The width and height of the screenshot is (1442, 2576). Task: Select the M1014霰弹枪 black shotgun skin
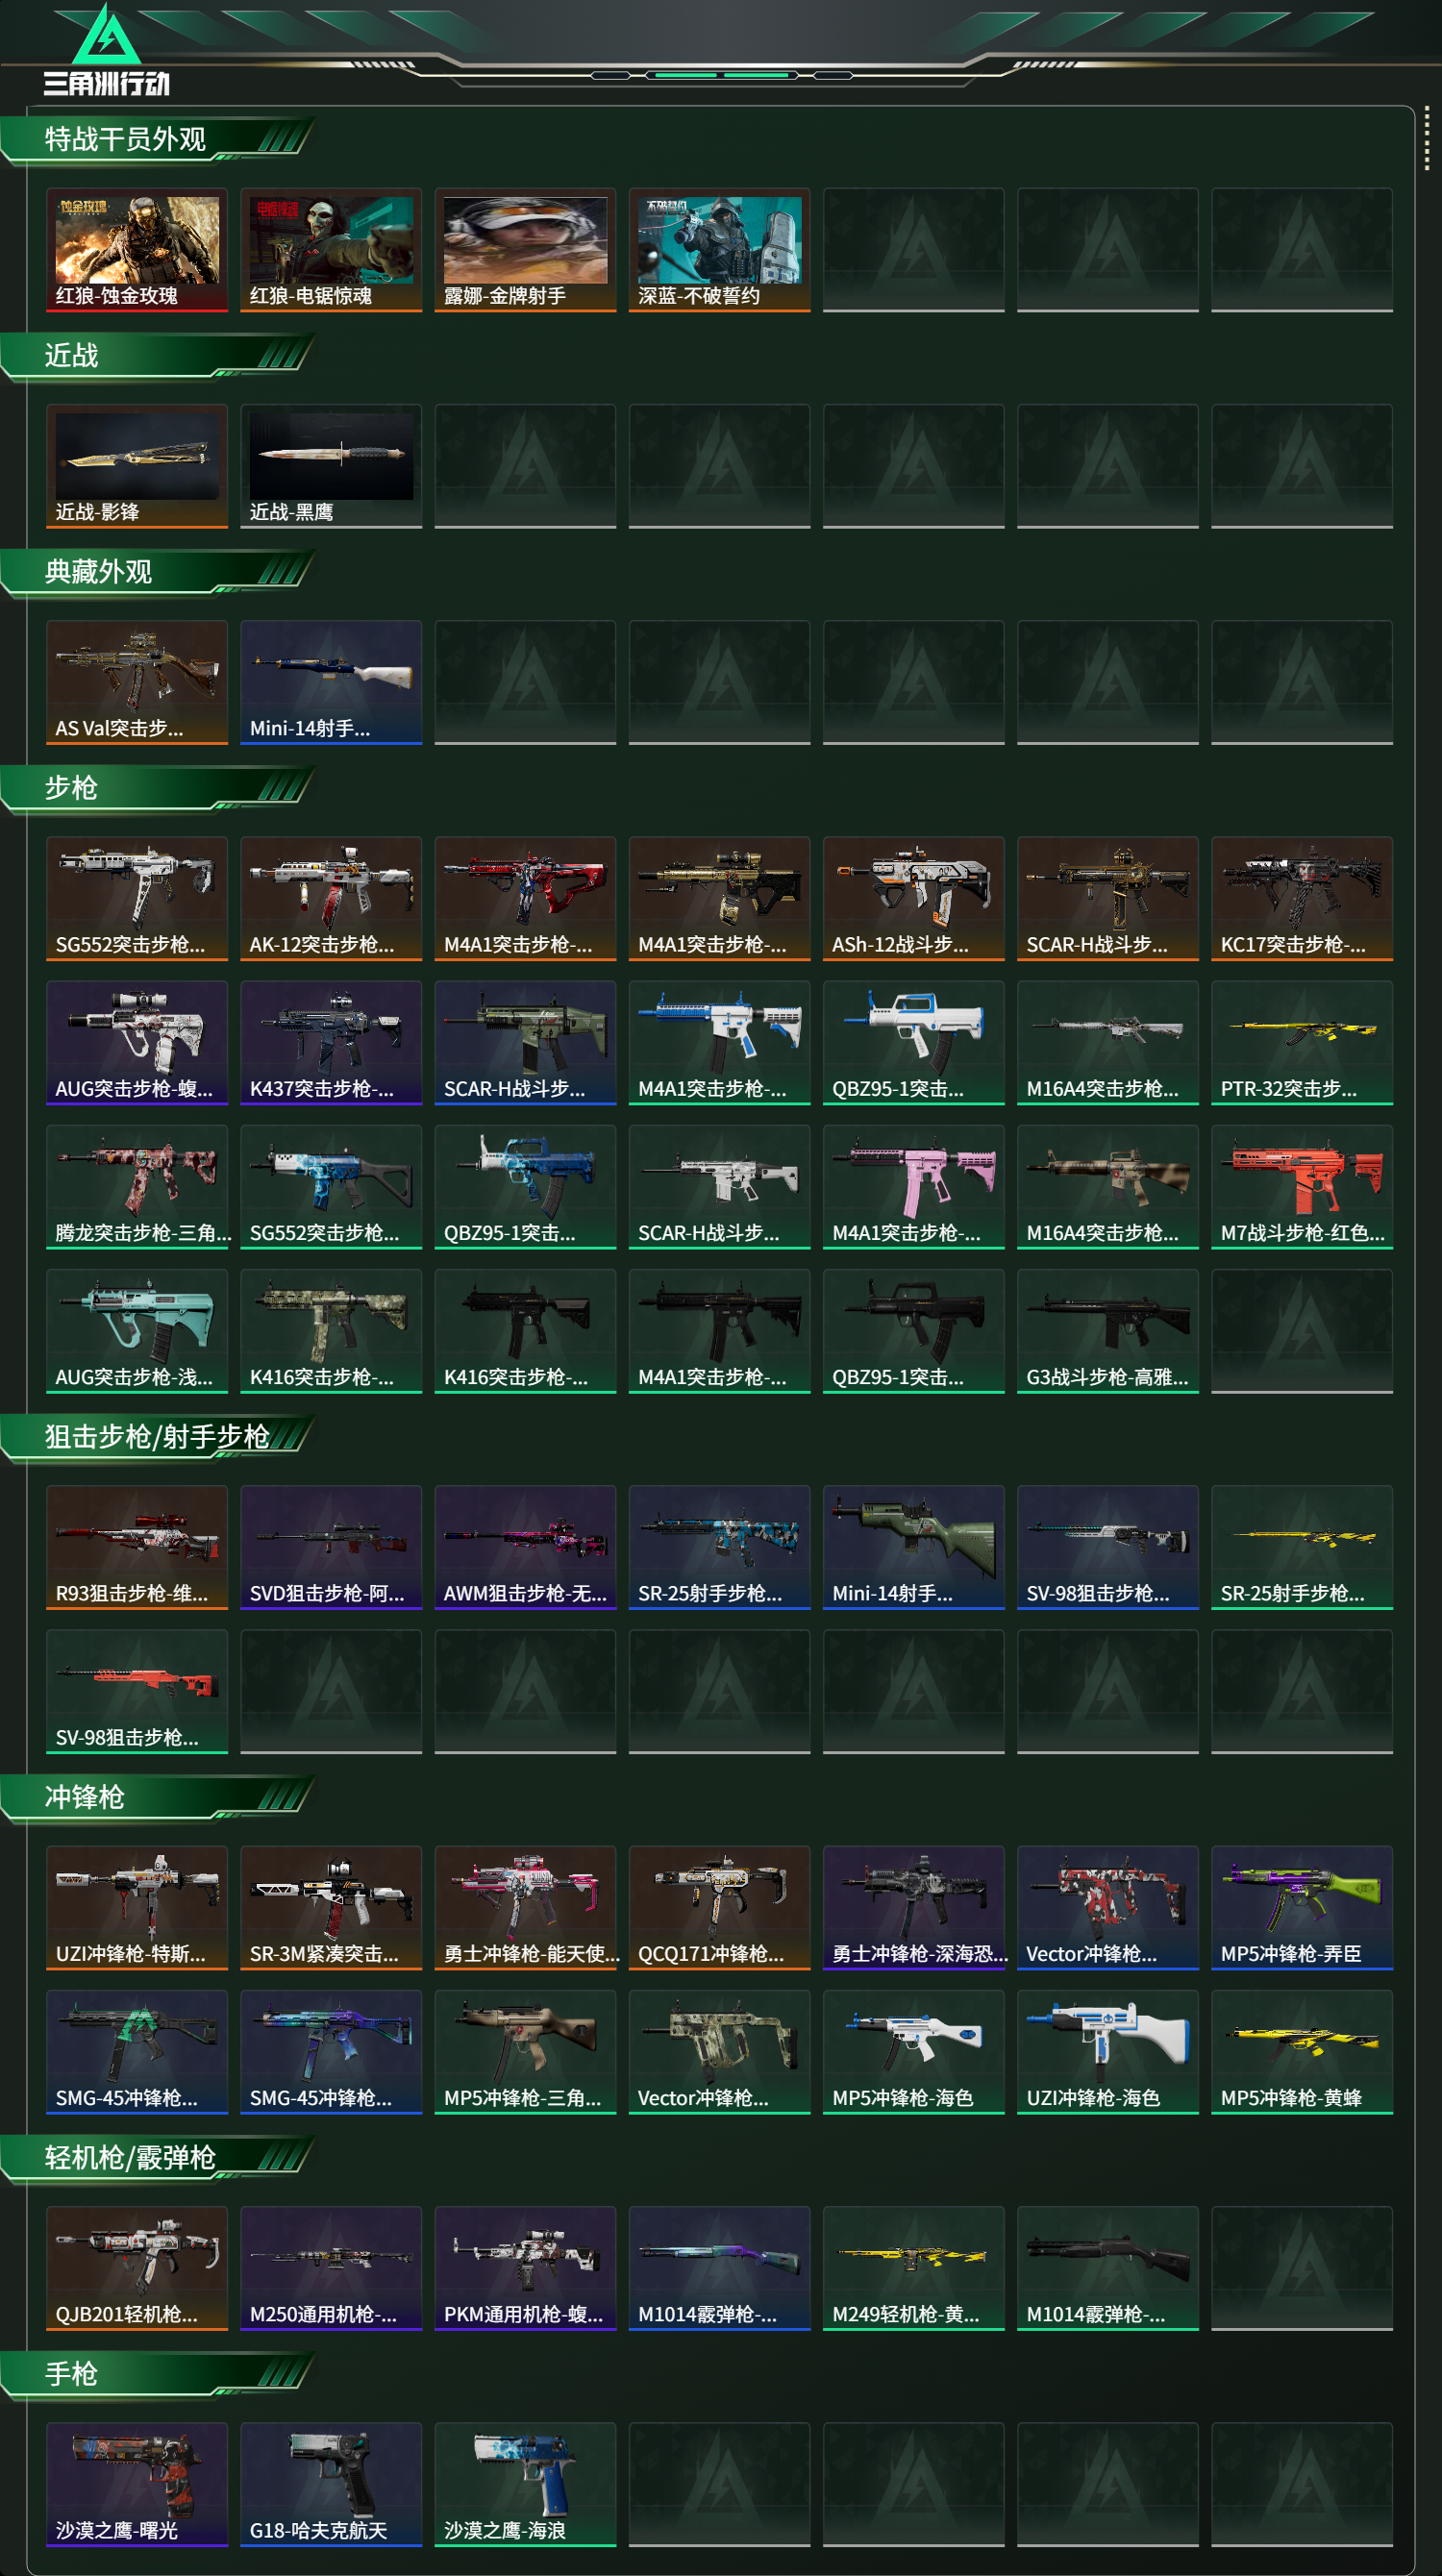tap(1108, 2268)
